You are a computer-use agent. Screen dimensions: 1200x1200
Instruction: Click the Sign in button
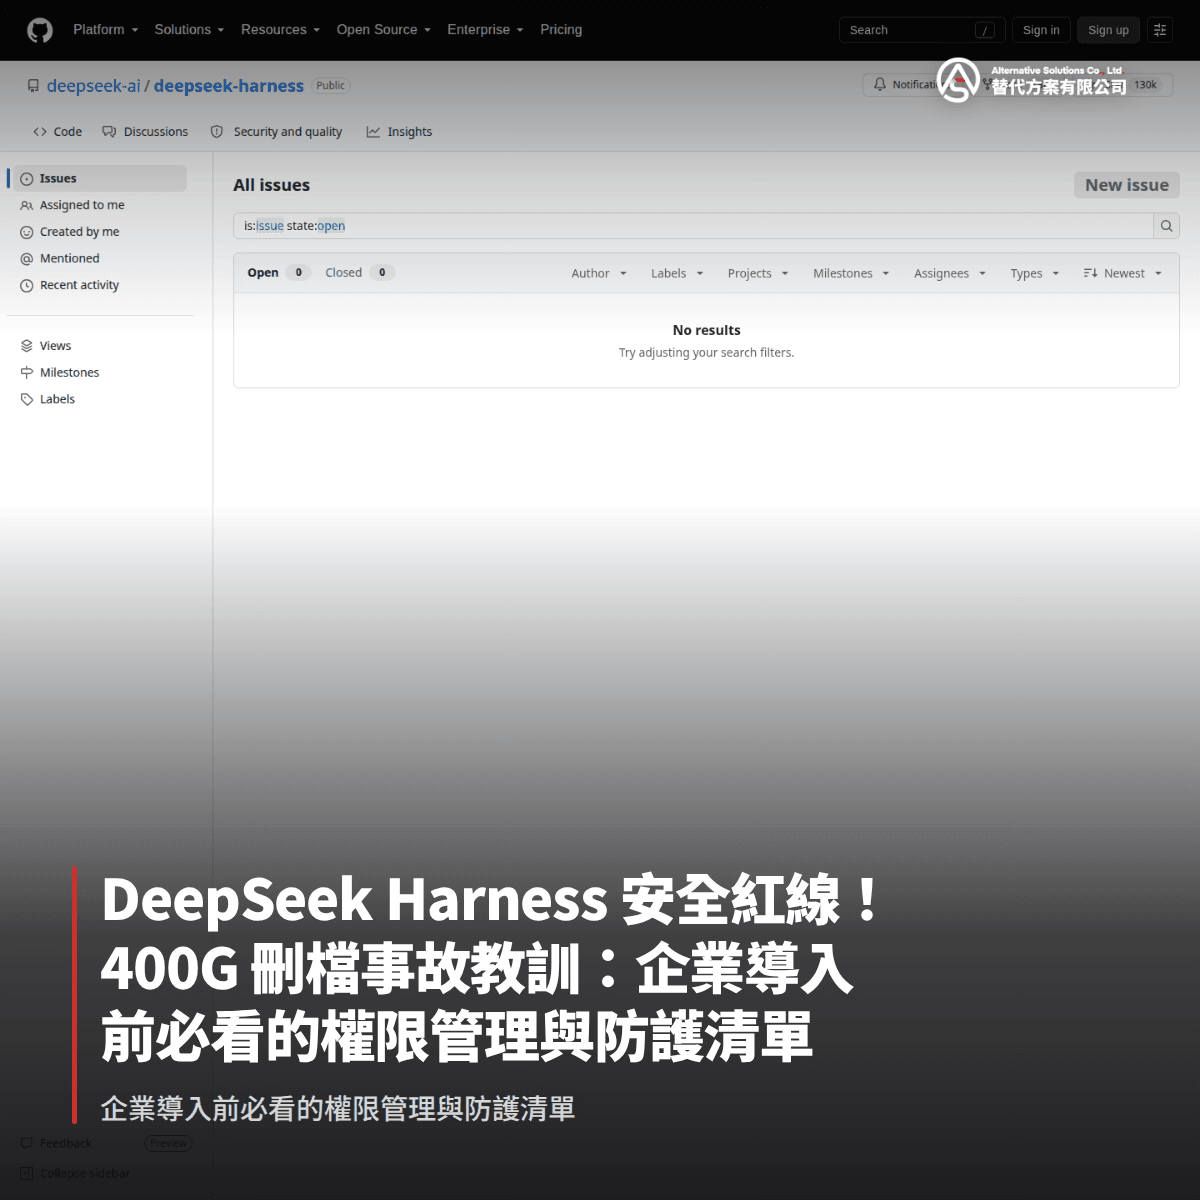click(1041, 30)
